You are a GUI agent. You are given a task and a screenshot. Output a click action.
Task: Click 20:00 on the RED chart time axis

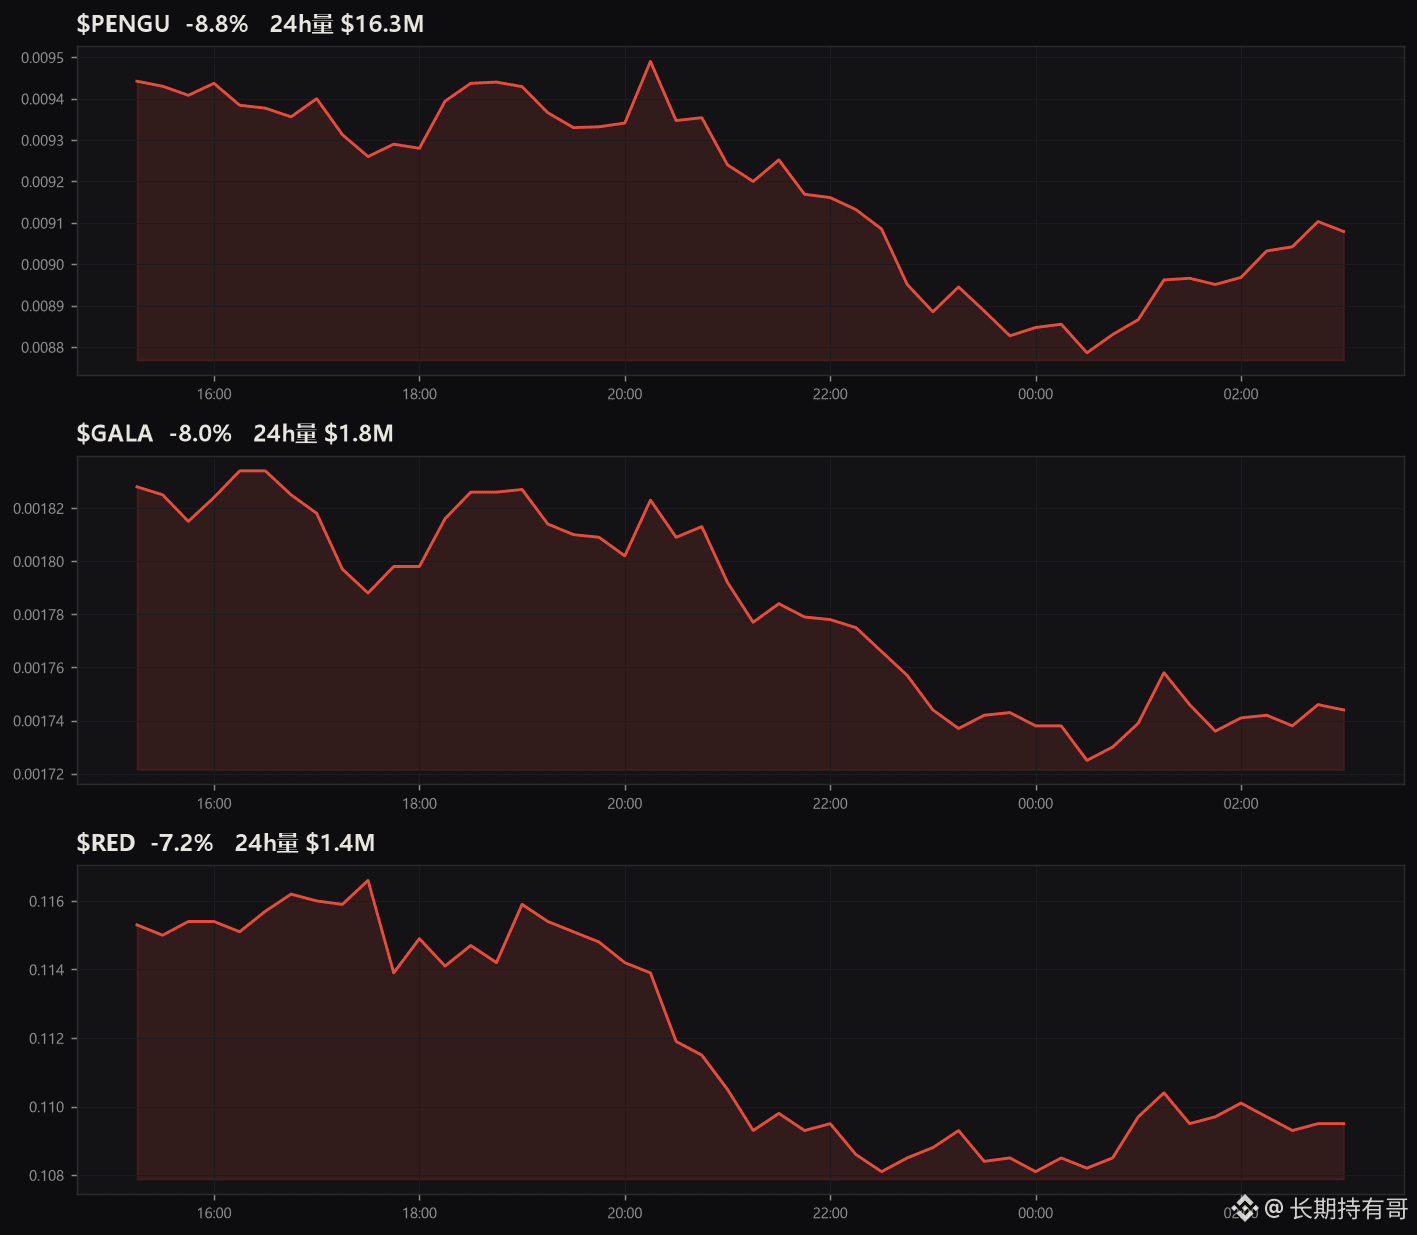coord(625,1213)
